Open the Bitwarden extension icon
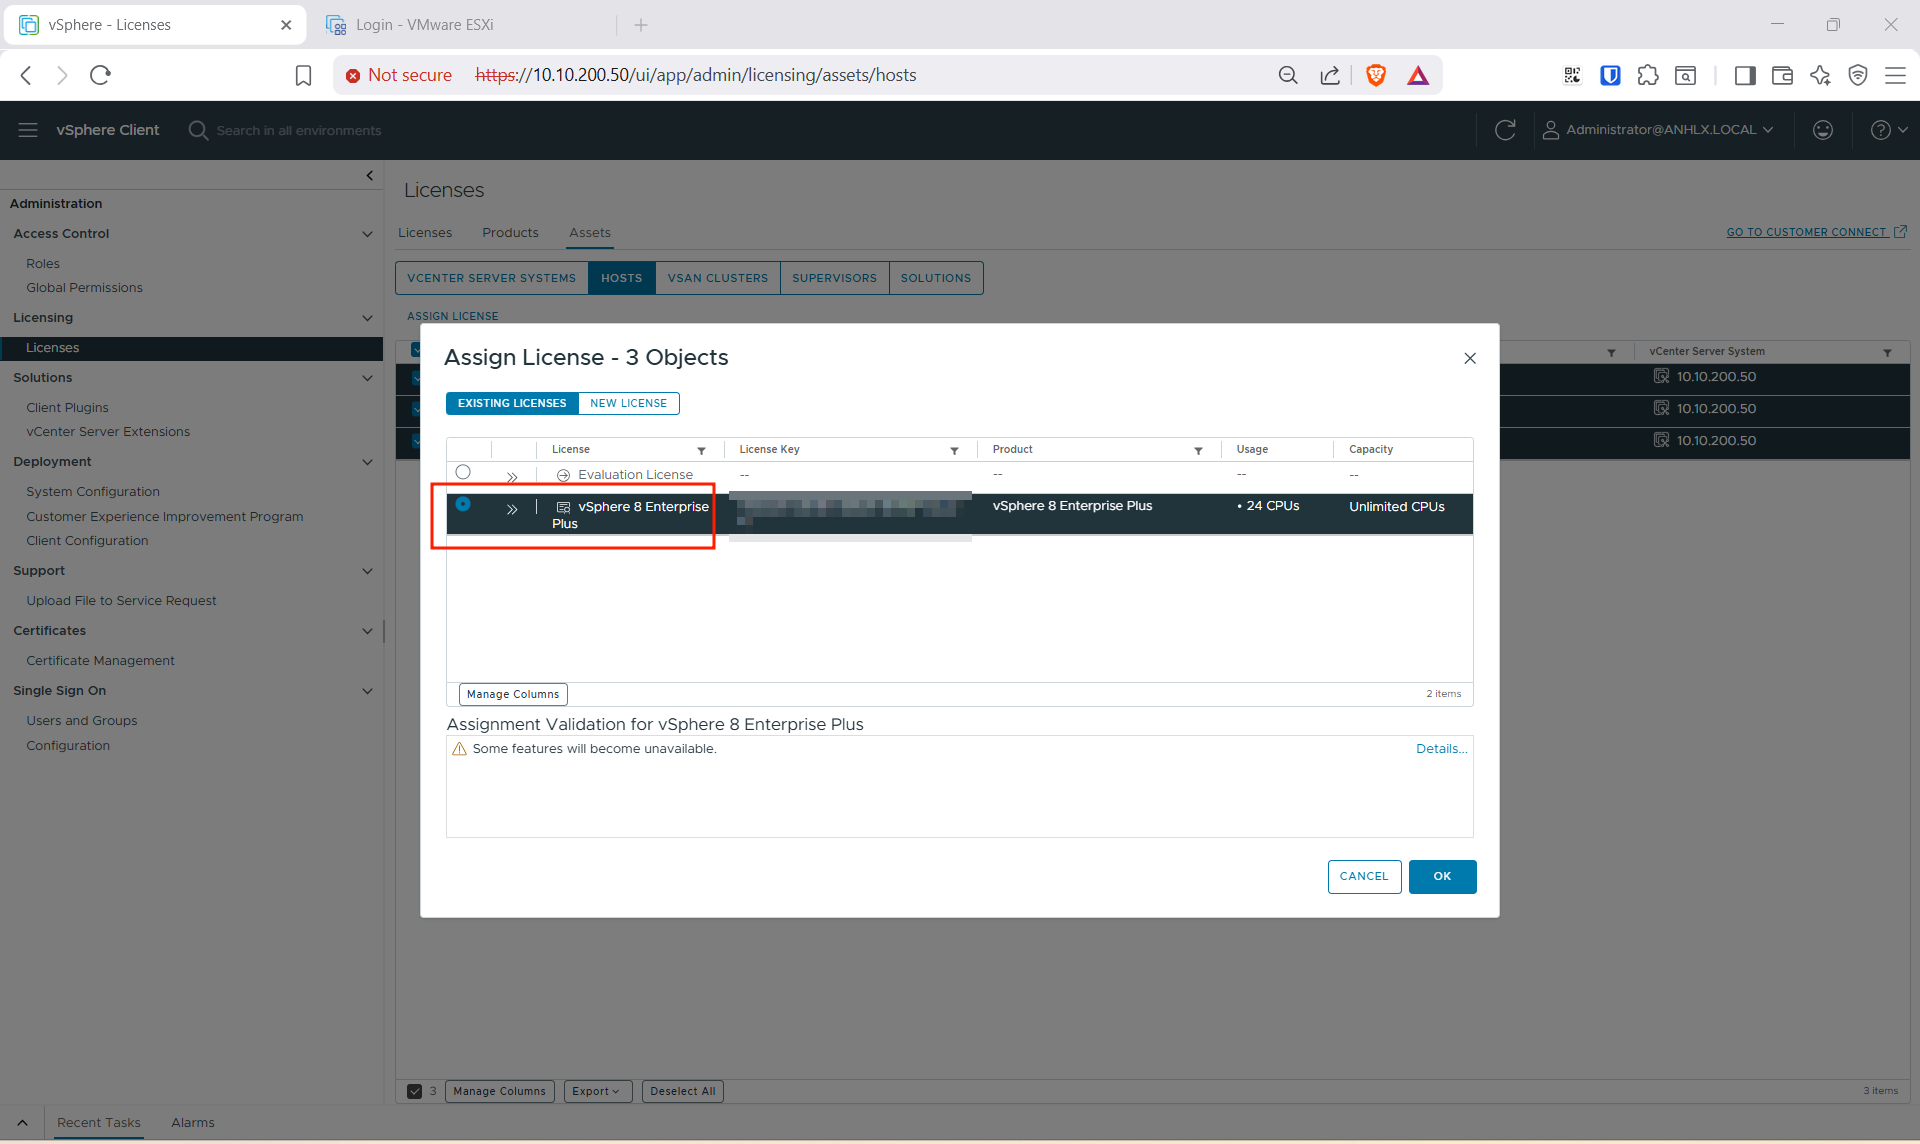 coord(1610,75)
